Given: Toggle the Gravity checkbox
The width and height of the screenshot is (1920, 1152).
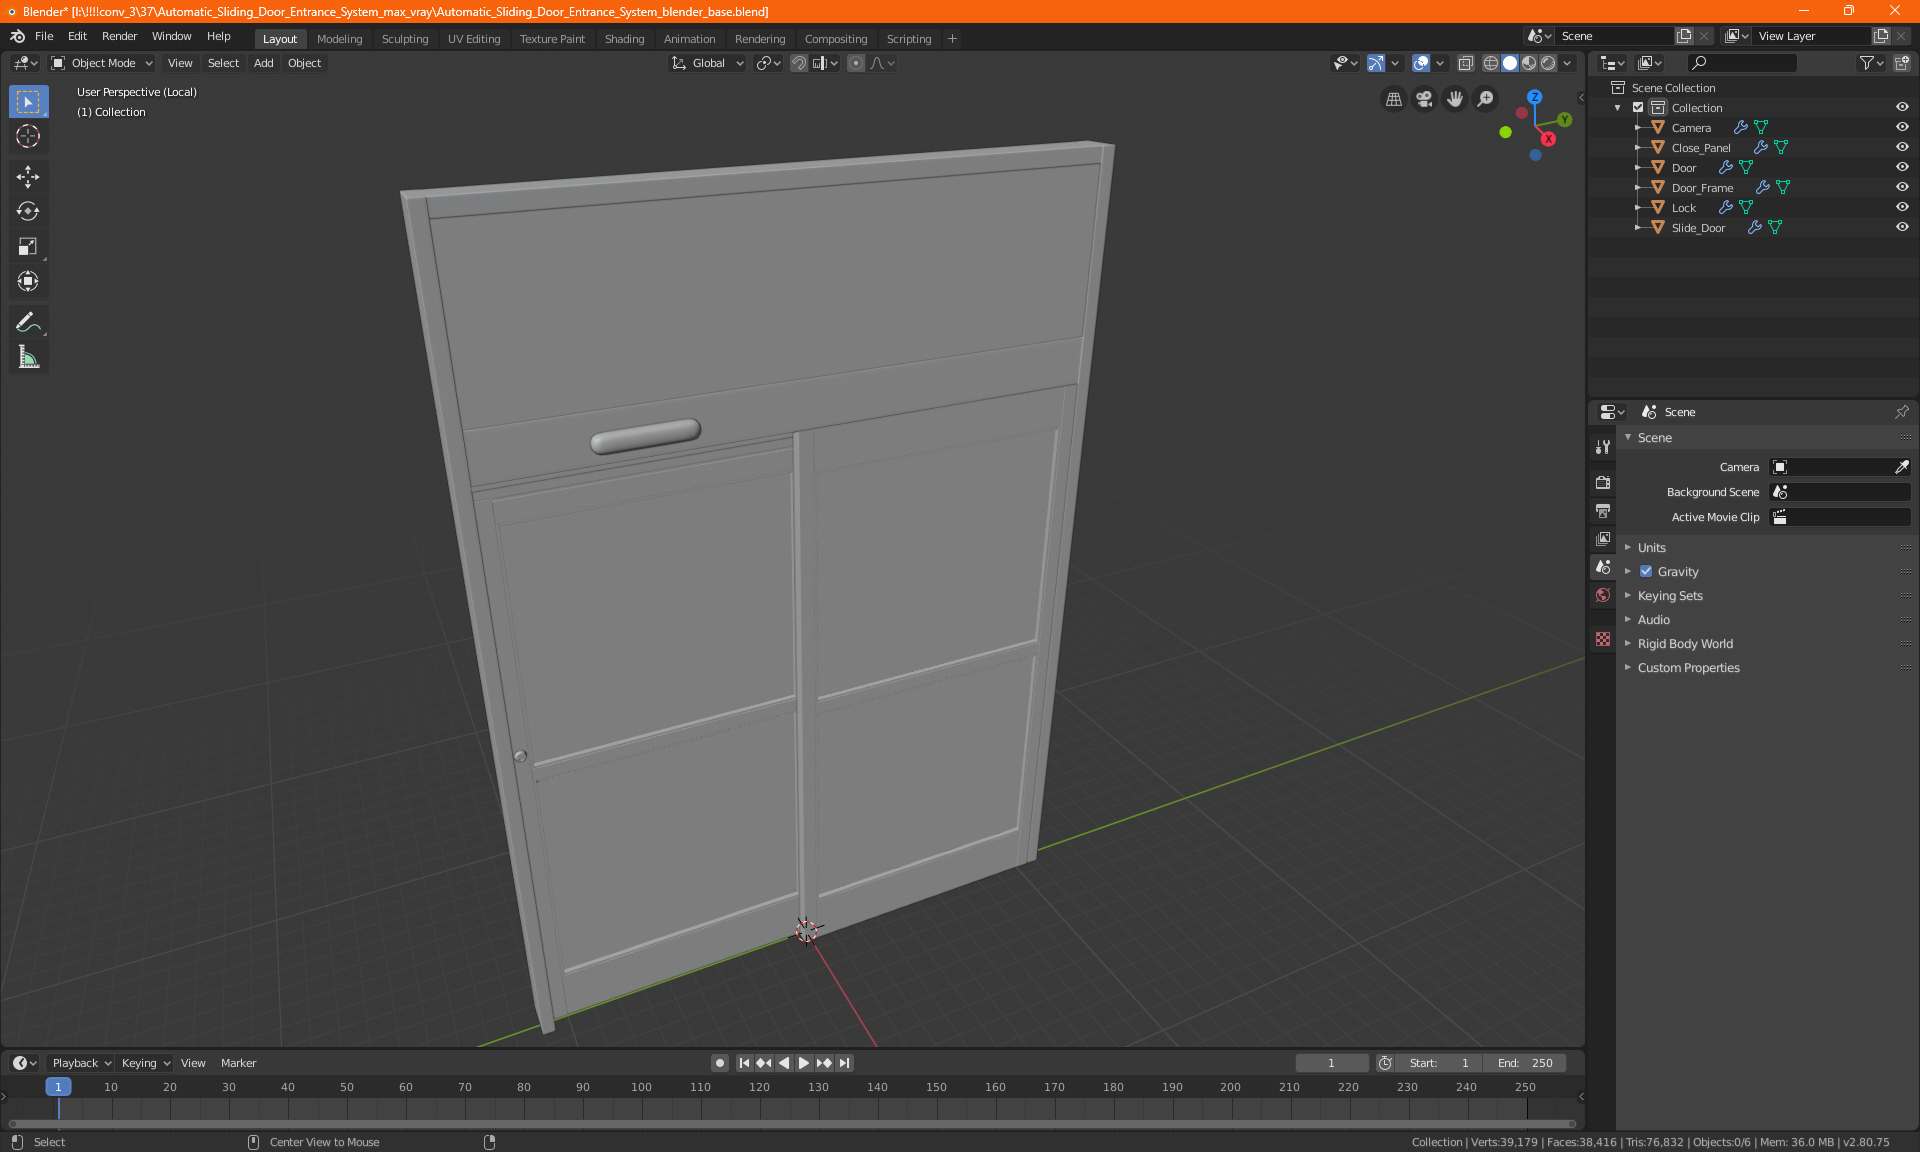Looking at the screenshot, I should pos(1646,572).
